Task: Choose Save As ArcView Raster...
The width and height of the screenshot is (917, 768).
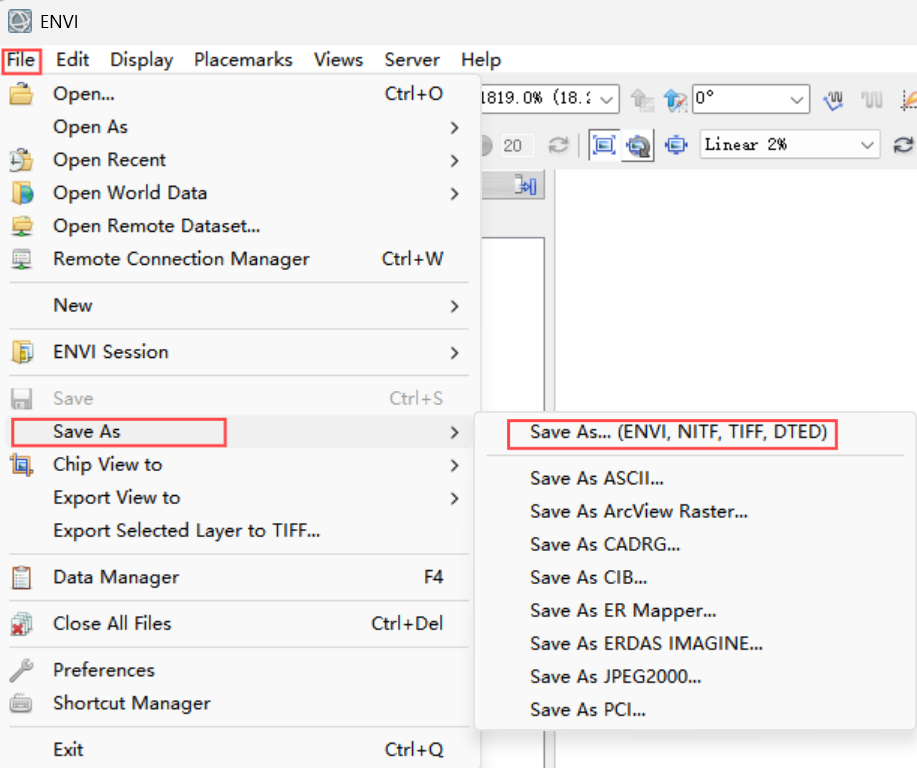Action: click(x=695, y=512)
